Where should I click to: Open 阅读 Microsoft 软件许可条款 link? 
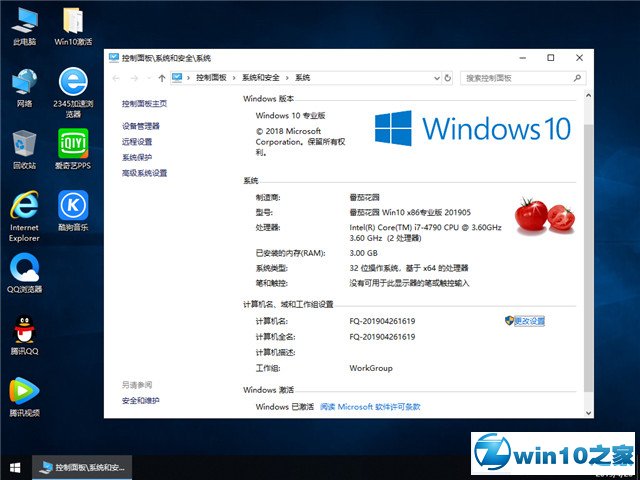pyautogui.click(x=370, y=407)
